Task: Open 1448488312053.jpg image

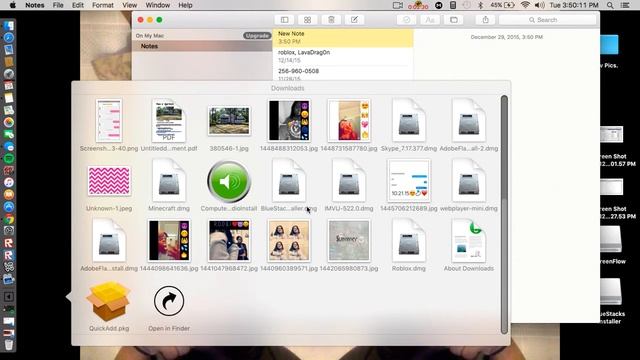Action: pyautogui.click(x=289, y=125)
